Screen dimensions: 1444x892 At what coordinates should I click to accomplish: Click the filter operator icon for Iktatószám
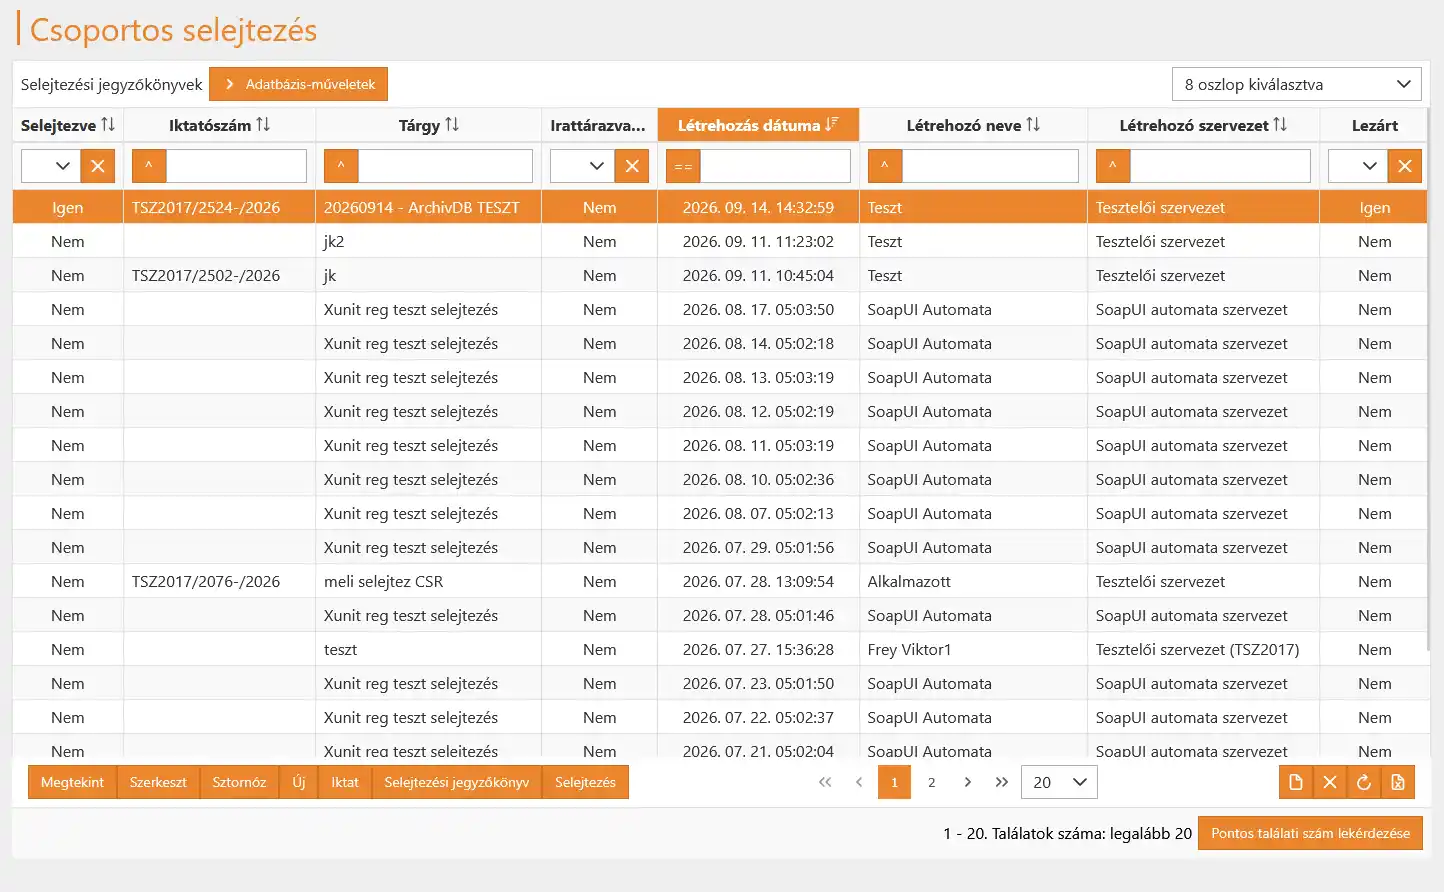click(149, 166)
